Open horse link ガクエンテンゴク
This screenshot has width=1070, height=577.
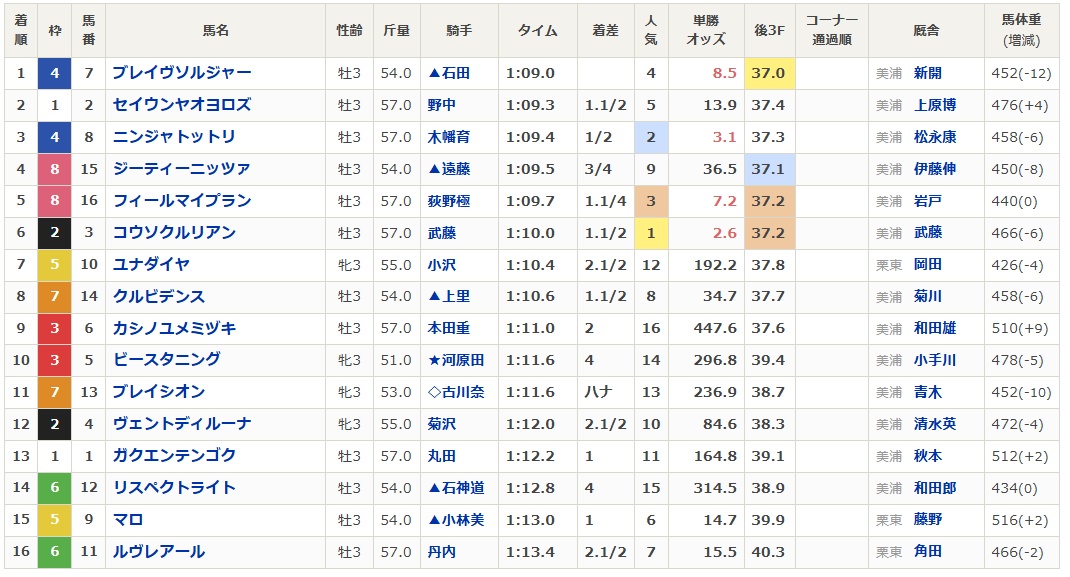(174, 456)
